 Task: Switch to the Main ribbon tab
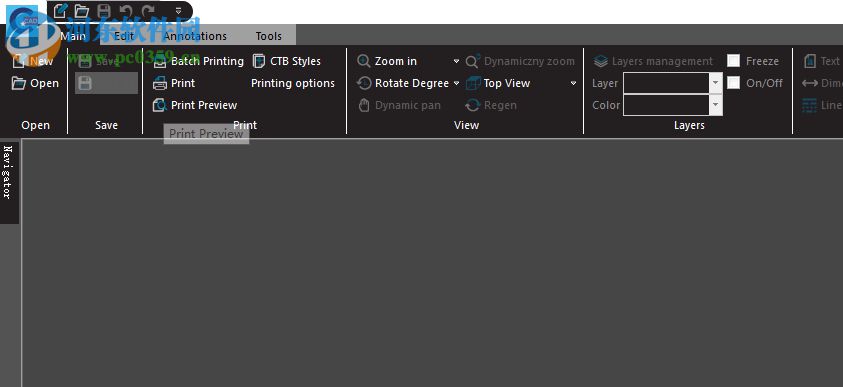(73, 36)
